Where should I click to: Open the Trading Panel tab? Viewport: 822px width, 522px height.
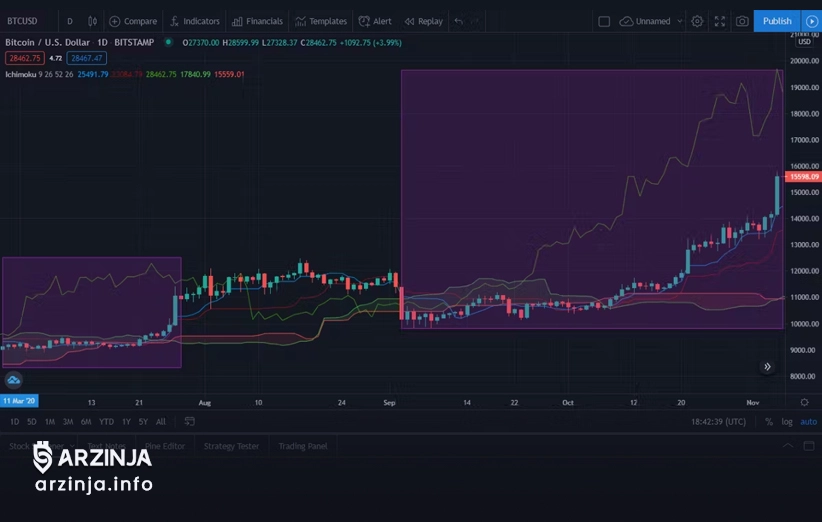(303, 446)
